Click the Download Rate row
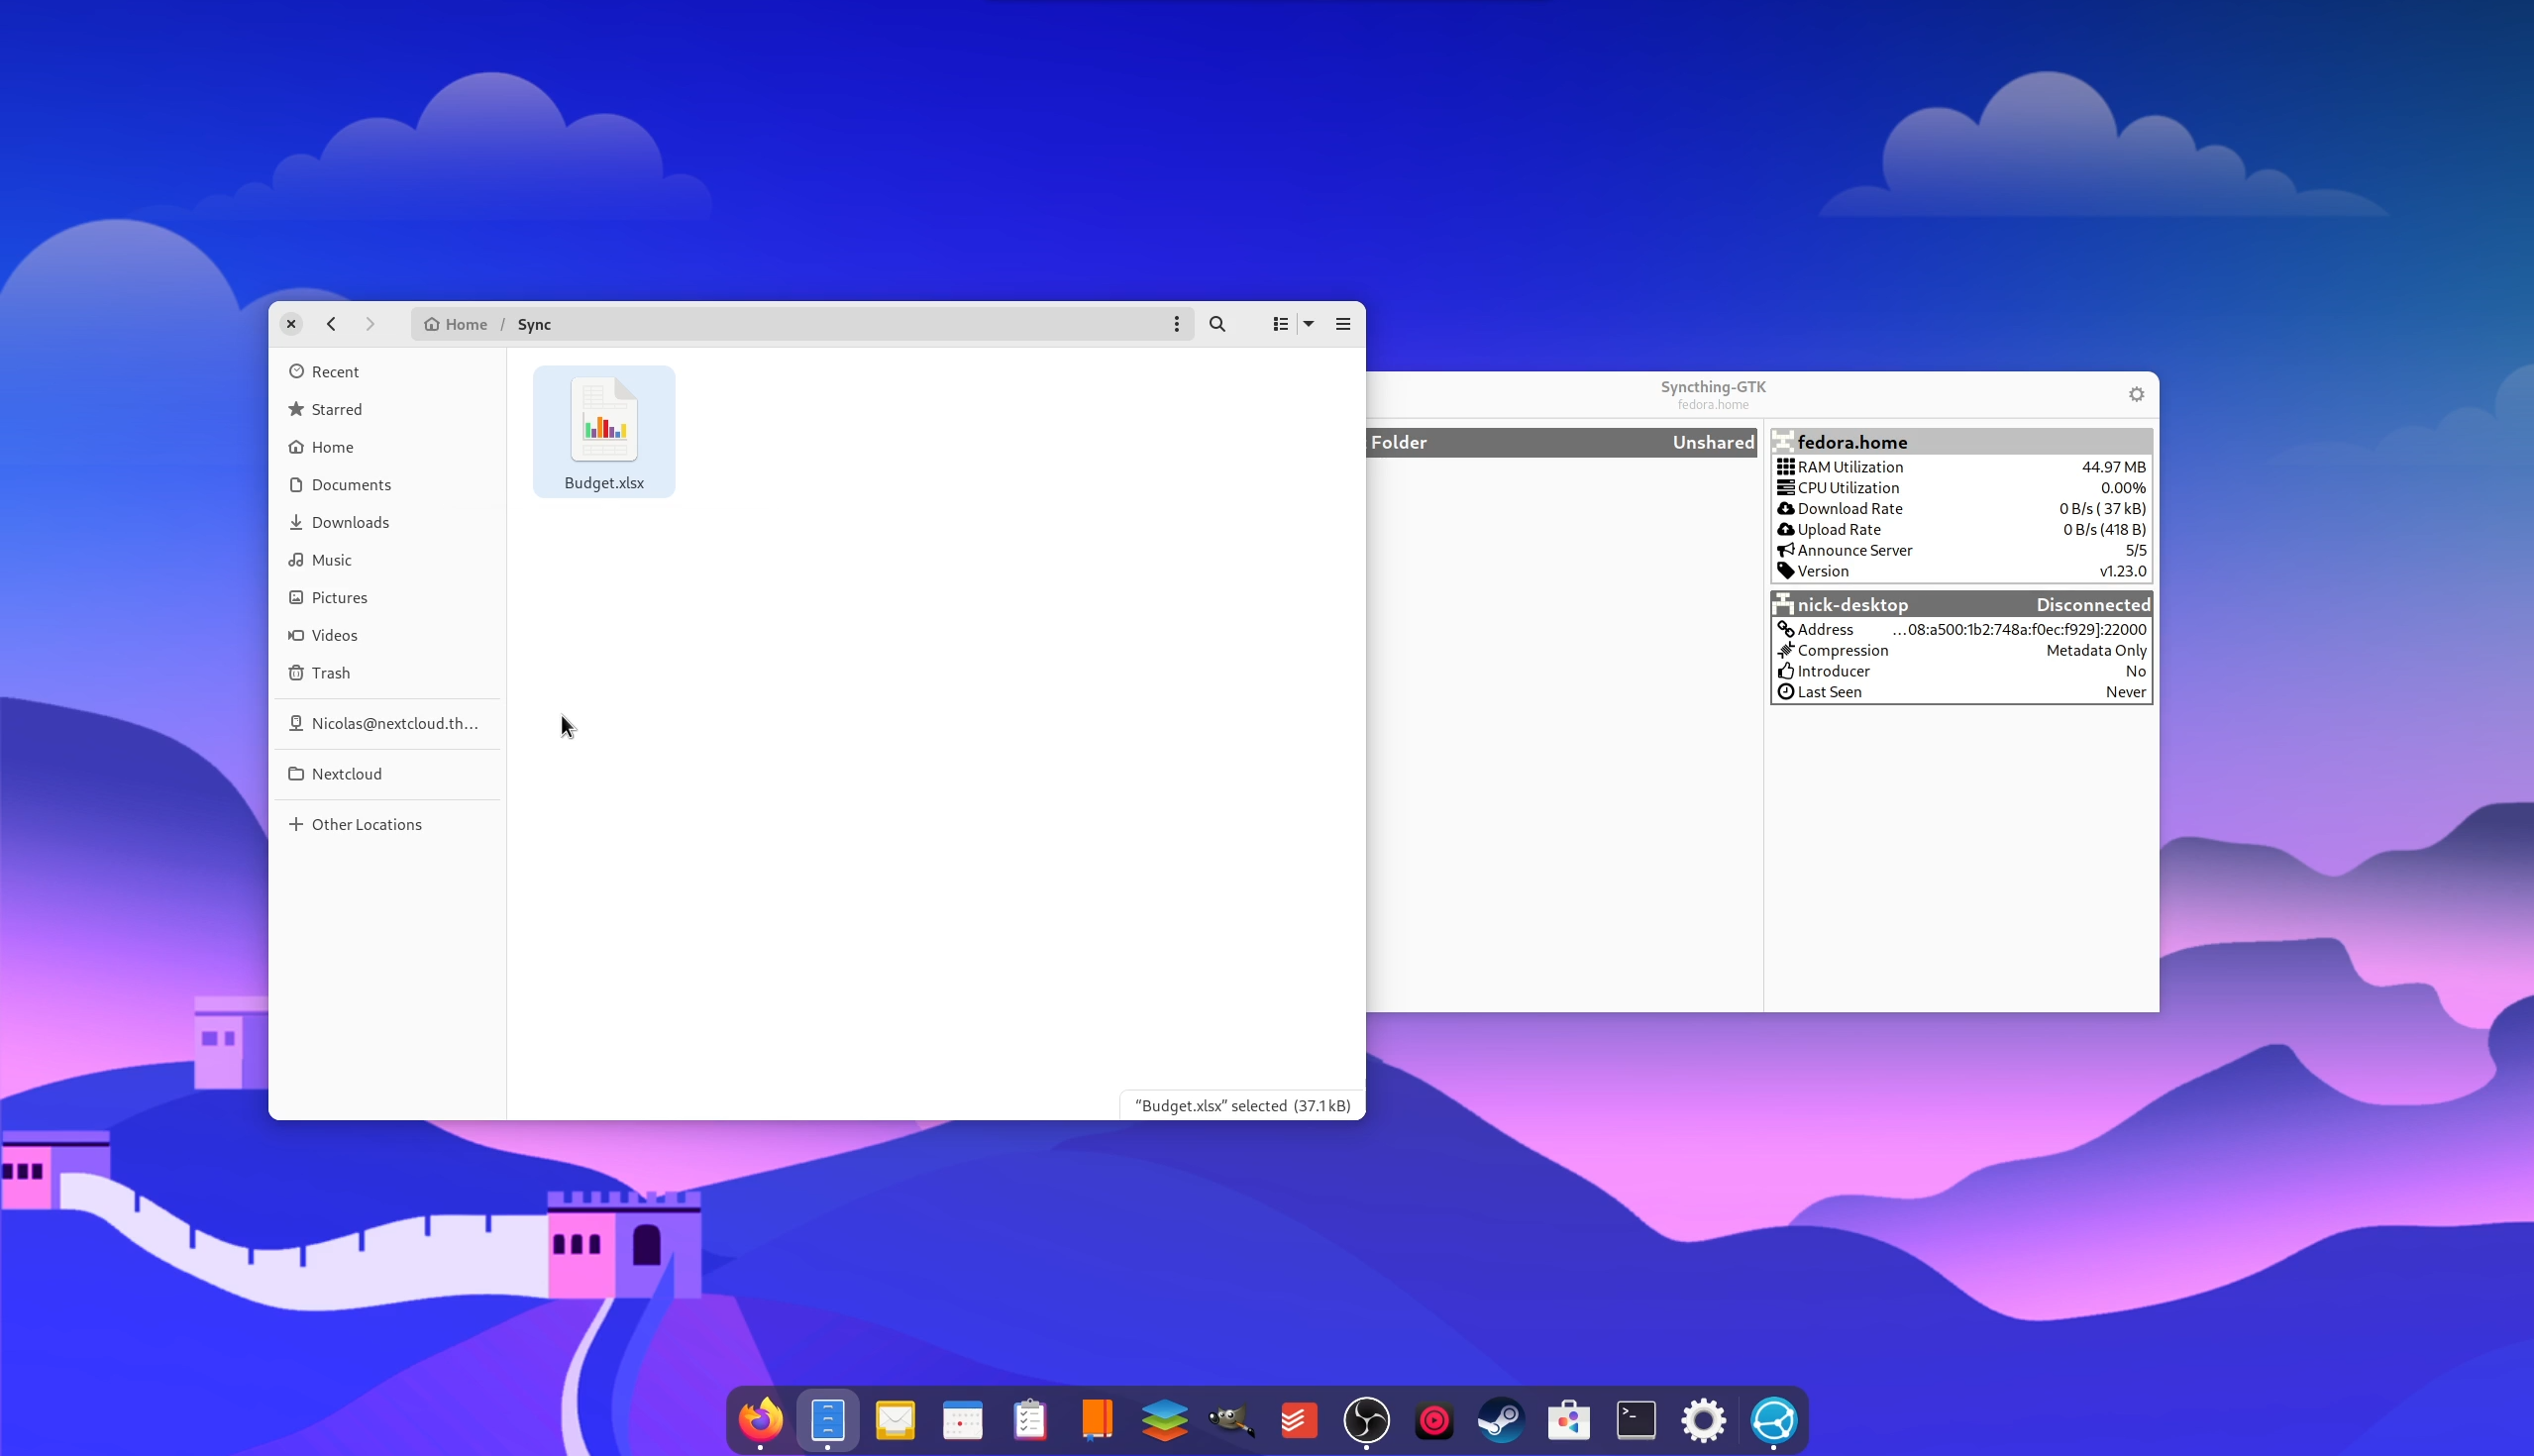 1961,509
